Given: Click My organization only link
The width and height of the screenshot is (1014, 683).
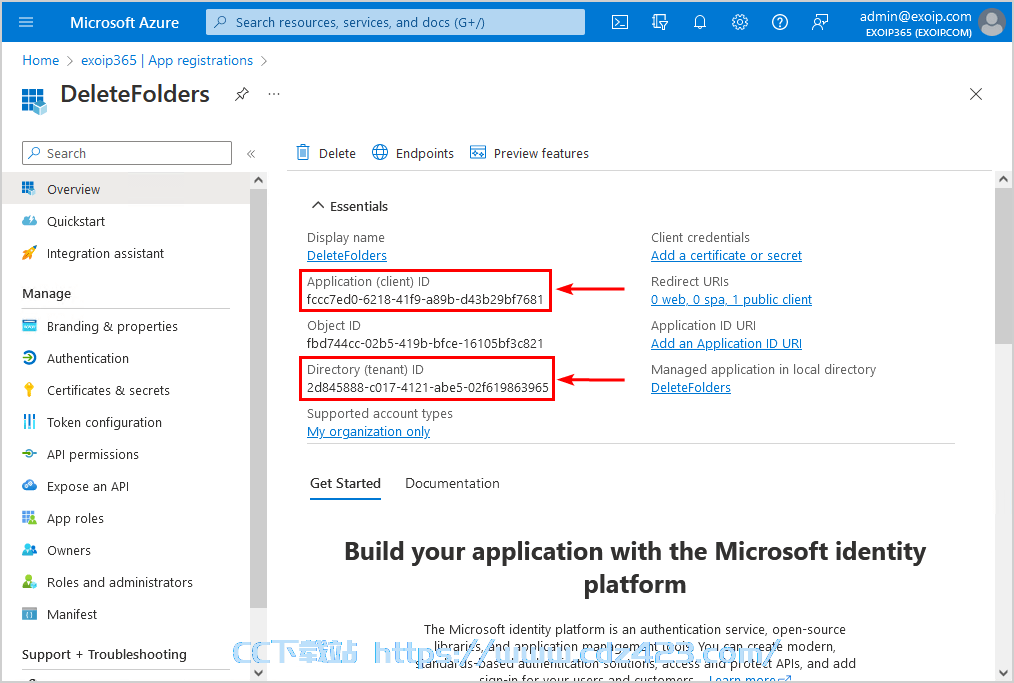Looking at the screenshot, I should tap(368, 431).
